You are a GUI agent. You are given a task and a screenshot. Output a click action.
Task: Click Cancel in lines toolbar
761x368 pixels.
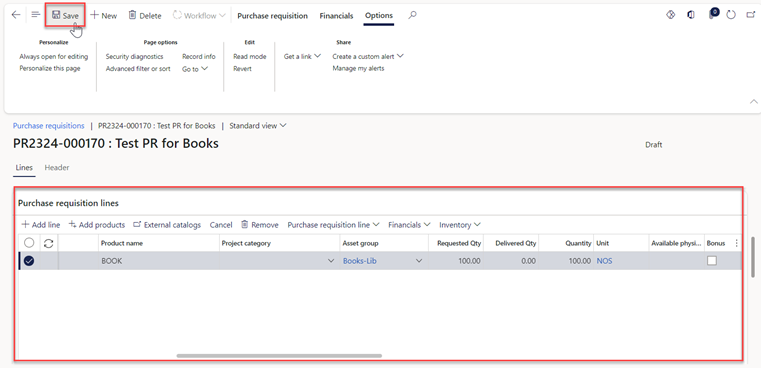coord(221,225)
